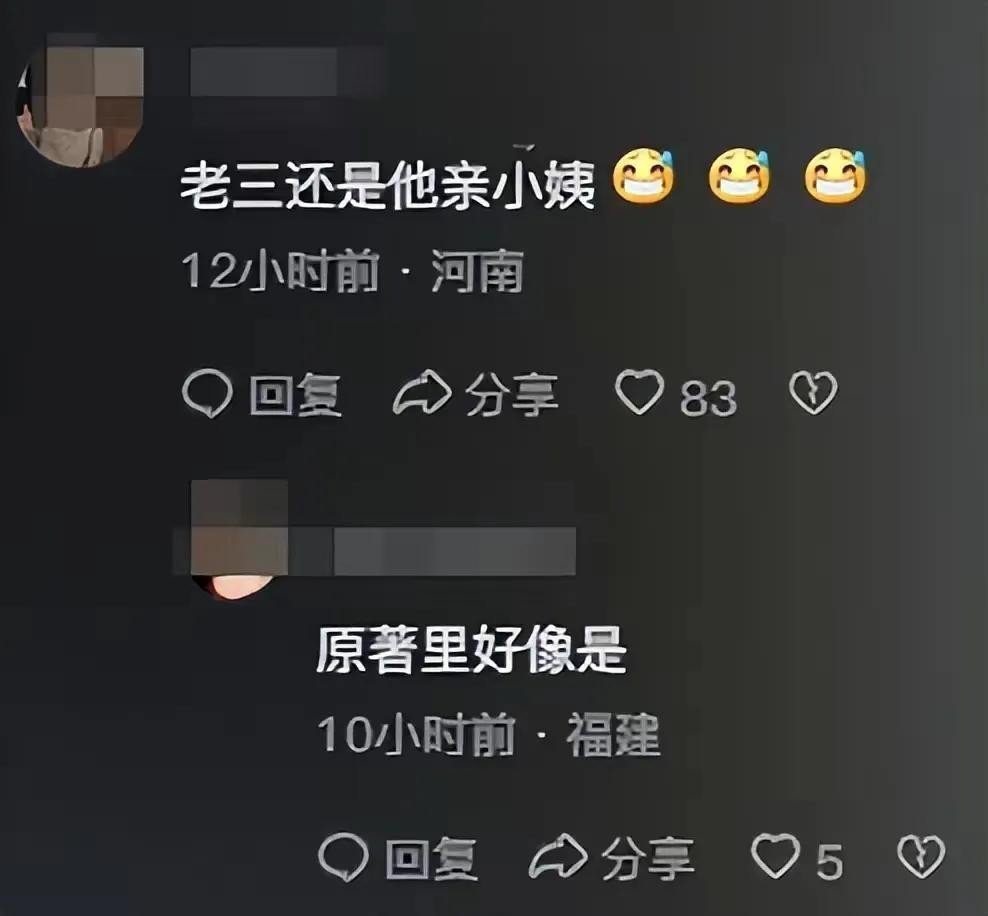This screenshot has height=916, width=988.
Task: Tap broken heart on the 福建 reply
Action: click(921, 856)
